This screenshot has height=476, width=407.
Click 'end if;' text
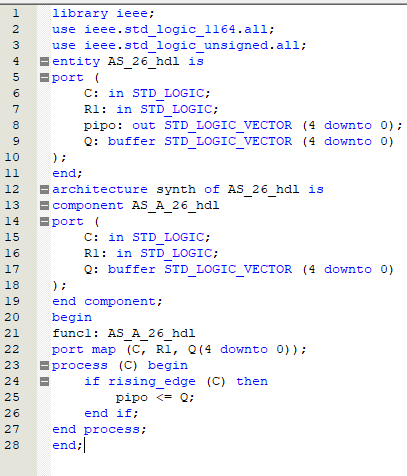pyautogui.click(x=111, y=414)
